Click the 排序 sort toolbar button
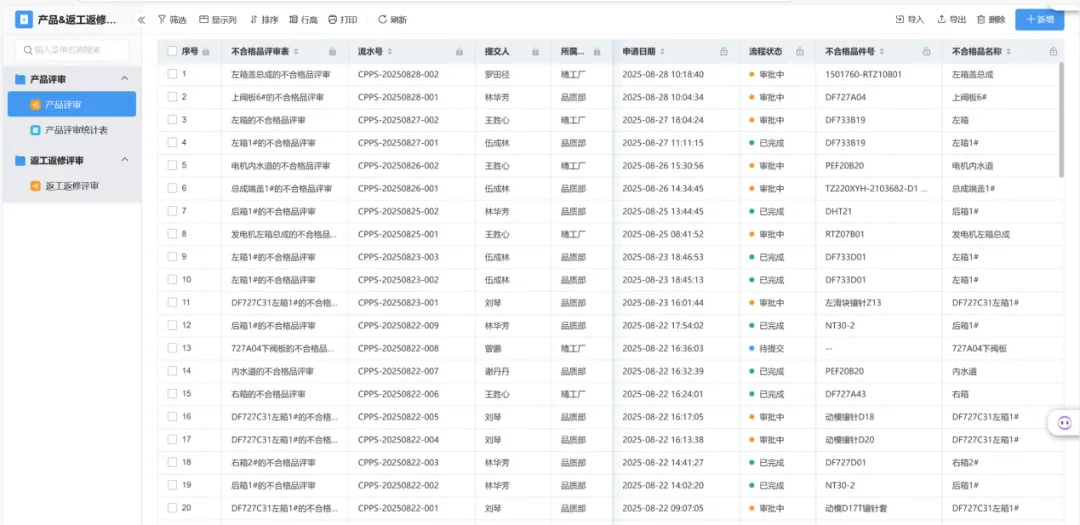1080x525 pixels. coord(263,20)
